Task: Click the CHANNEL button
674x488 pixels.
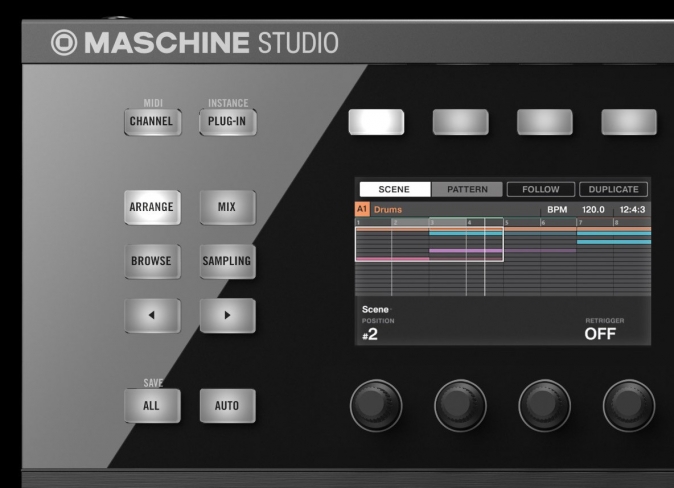Action: (153, 122)
